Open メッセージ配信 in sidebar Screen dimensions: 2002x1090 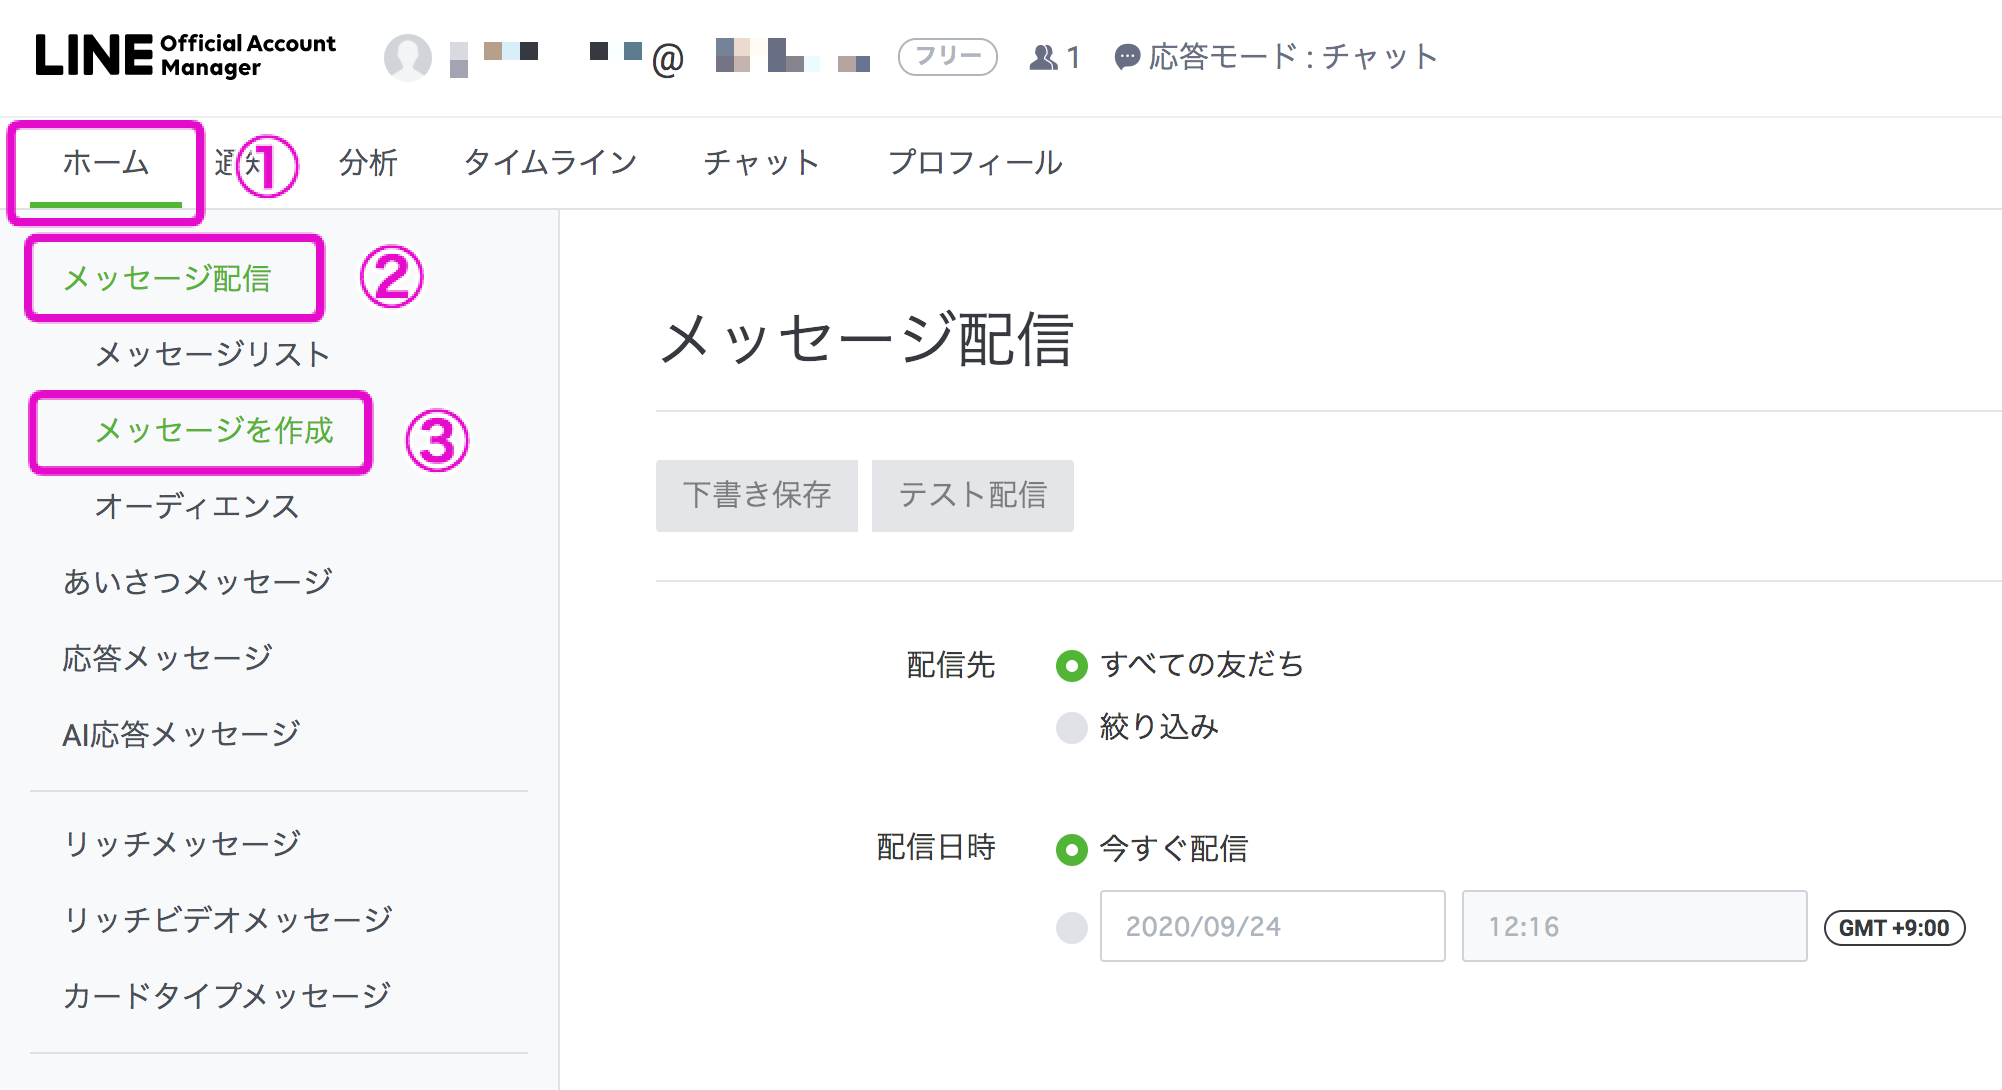click(167, 278)
